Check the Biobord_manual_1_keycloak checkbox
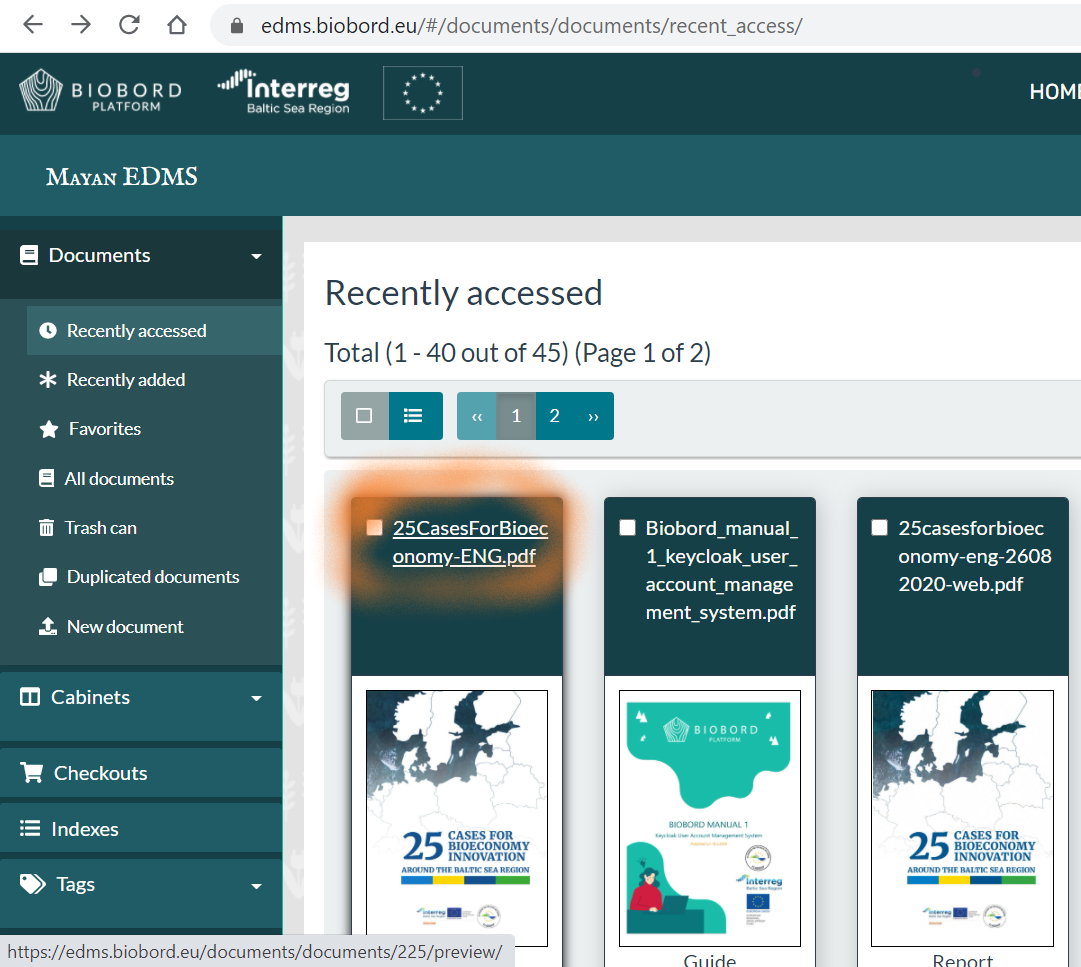This screenshot has height=967, width=1081. (x=627, y=528)
